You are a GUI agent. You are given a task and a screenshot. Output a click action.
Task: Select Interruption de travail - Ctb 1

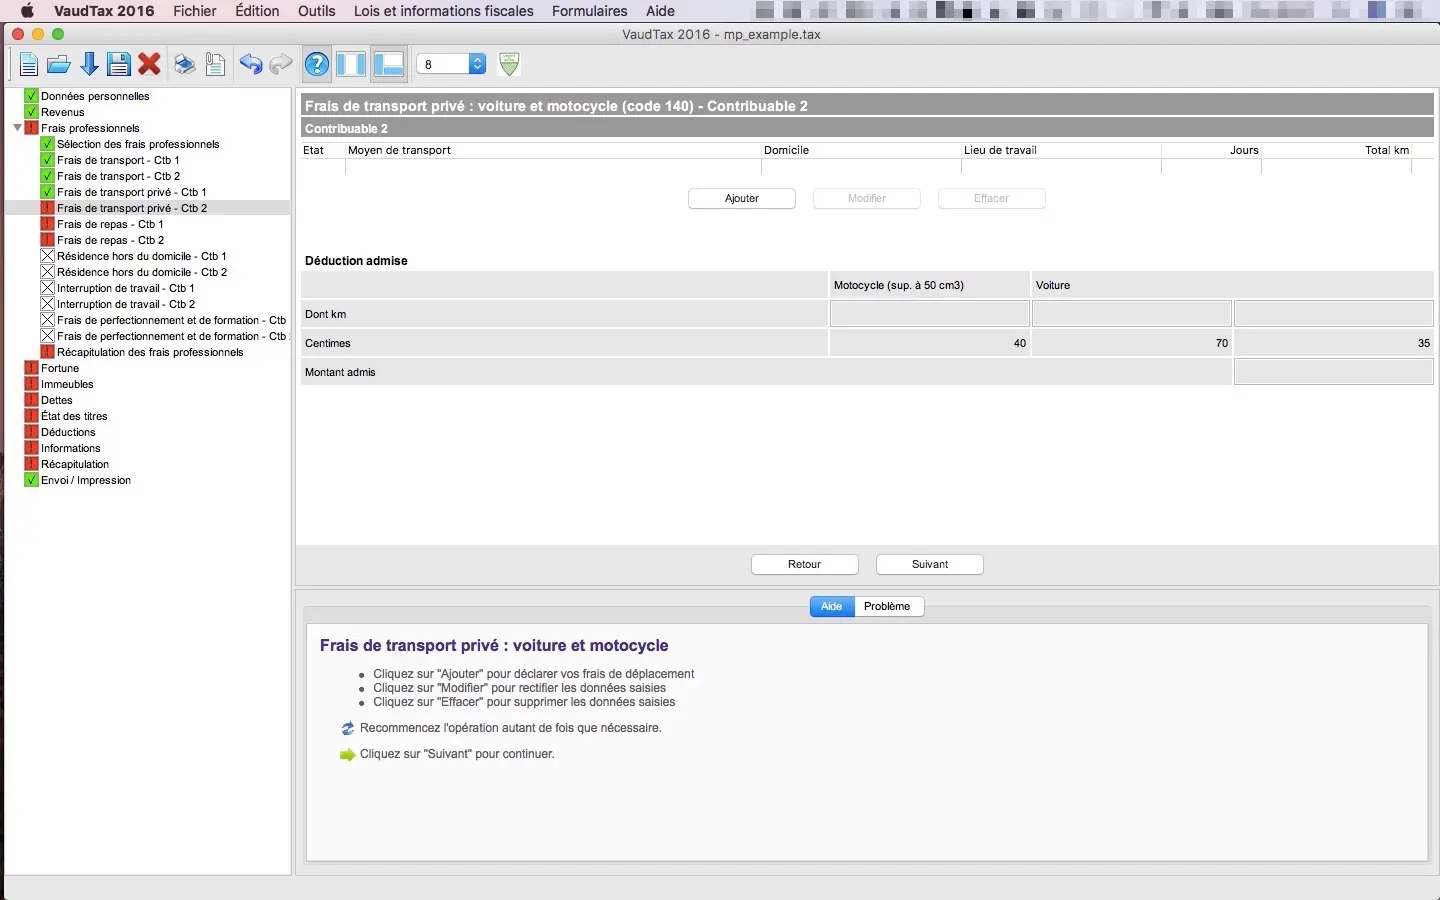[x=126, y=288]
